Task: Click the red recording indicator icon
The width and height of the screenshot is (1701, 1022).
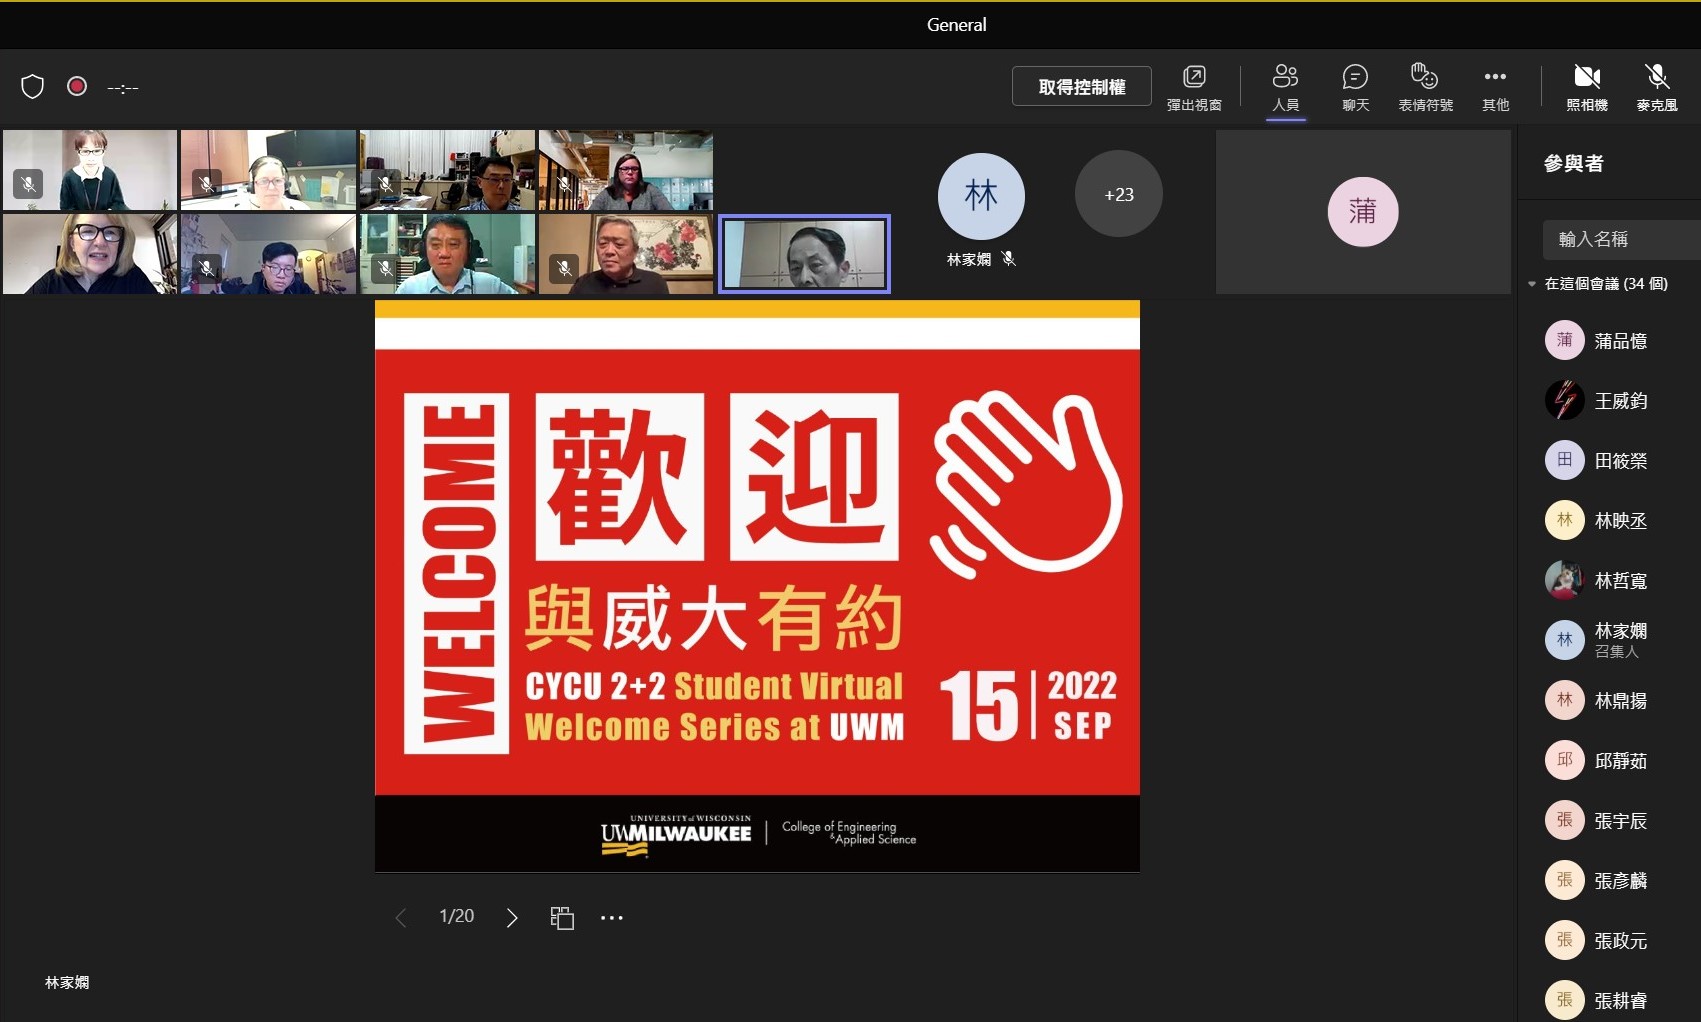Action: click(77, 86)
